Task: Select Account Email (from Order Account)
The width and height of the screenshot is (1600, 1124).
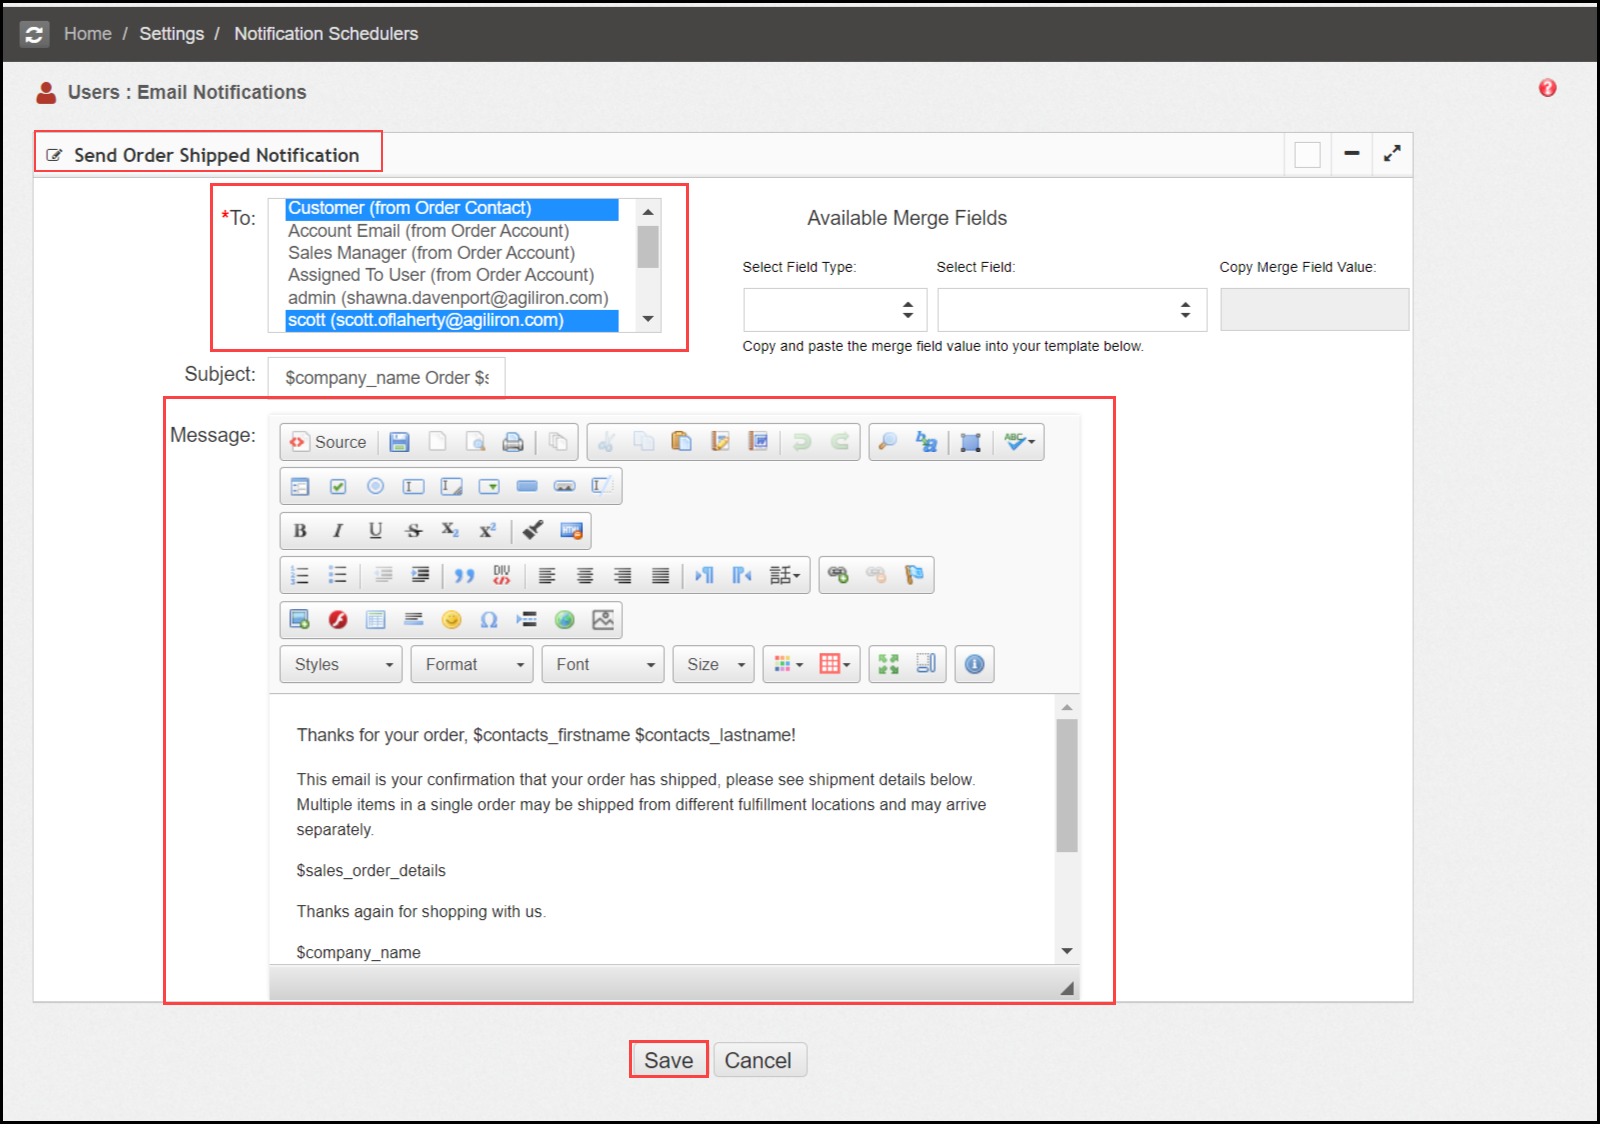Action: point(452,231)
